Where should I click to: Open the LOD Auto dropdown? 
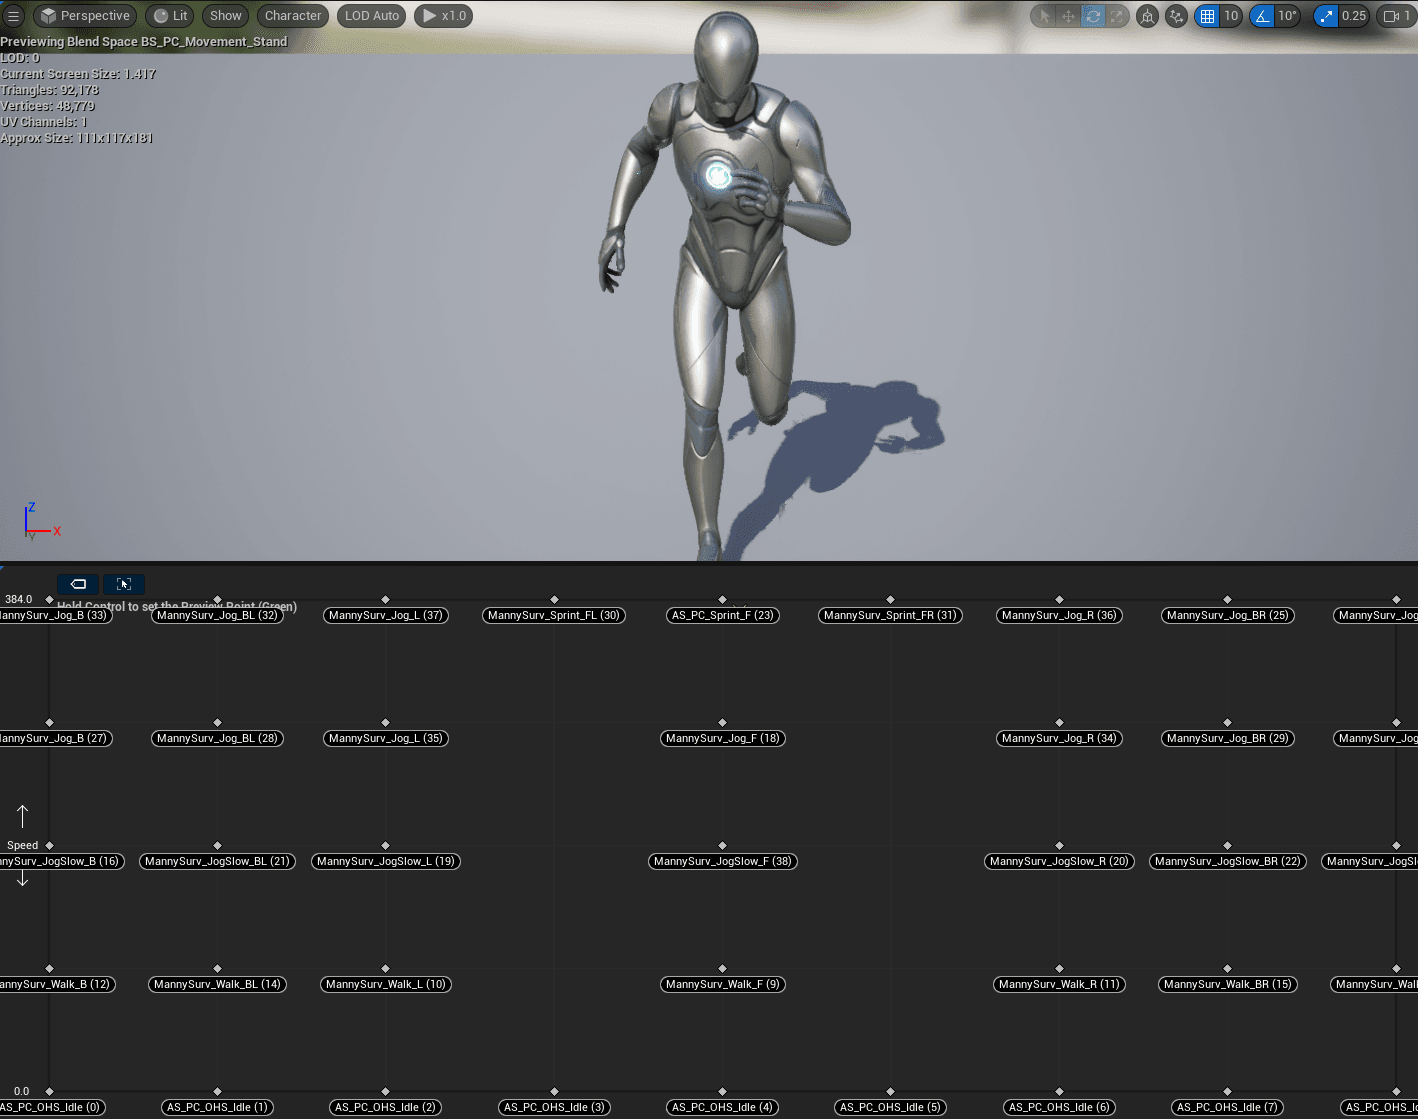coord(372,16)
